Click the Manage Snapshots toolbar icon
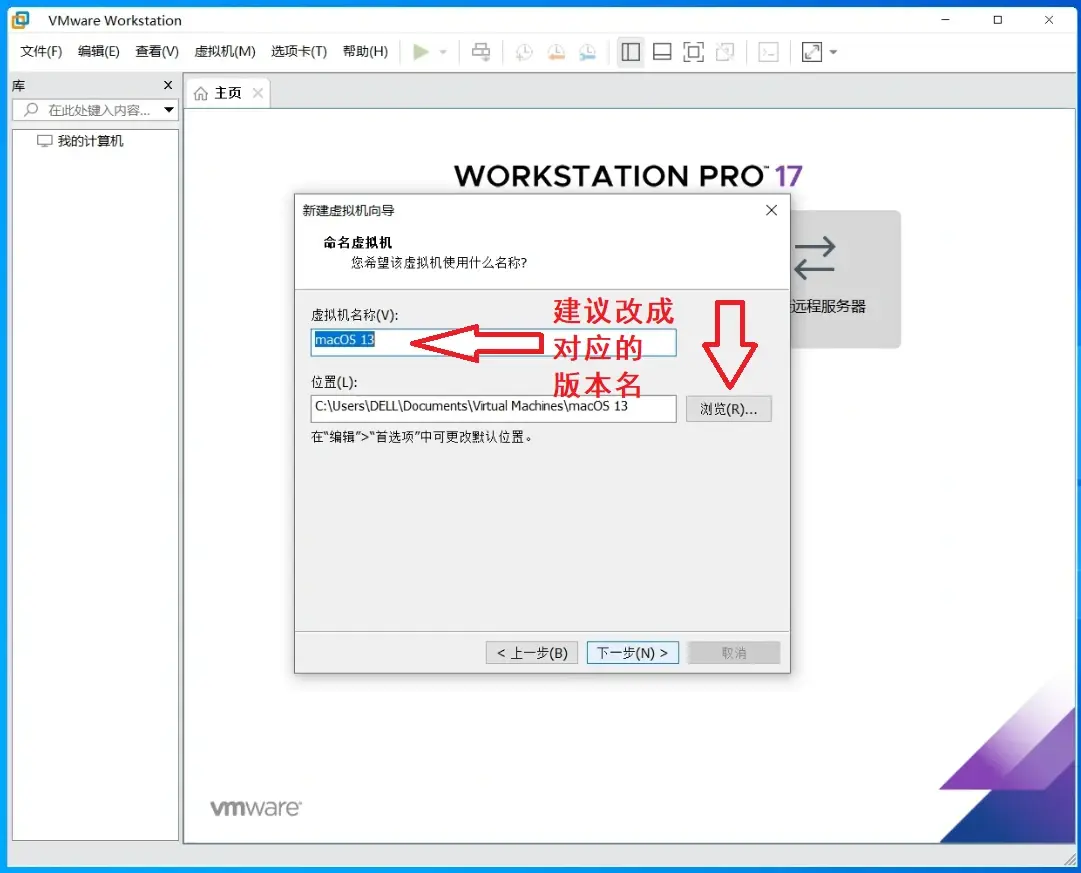Viewport: 1081px width, 873px height. (587, 52)
